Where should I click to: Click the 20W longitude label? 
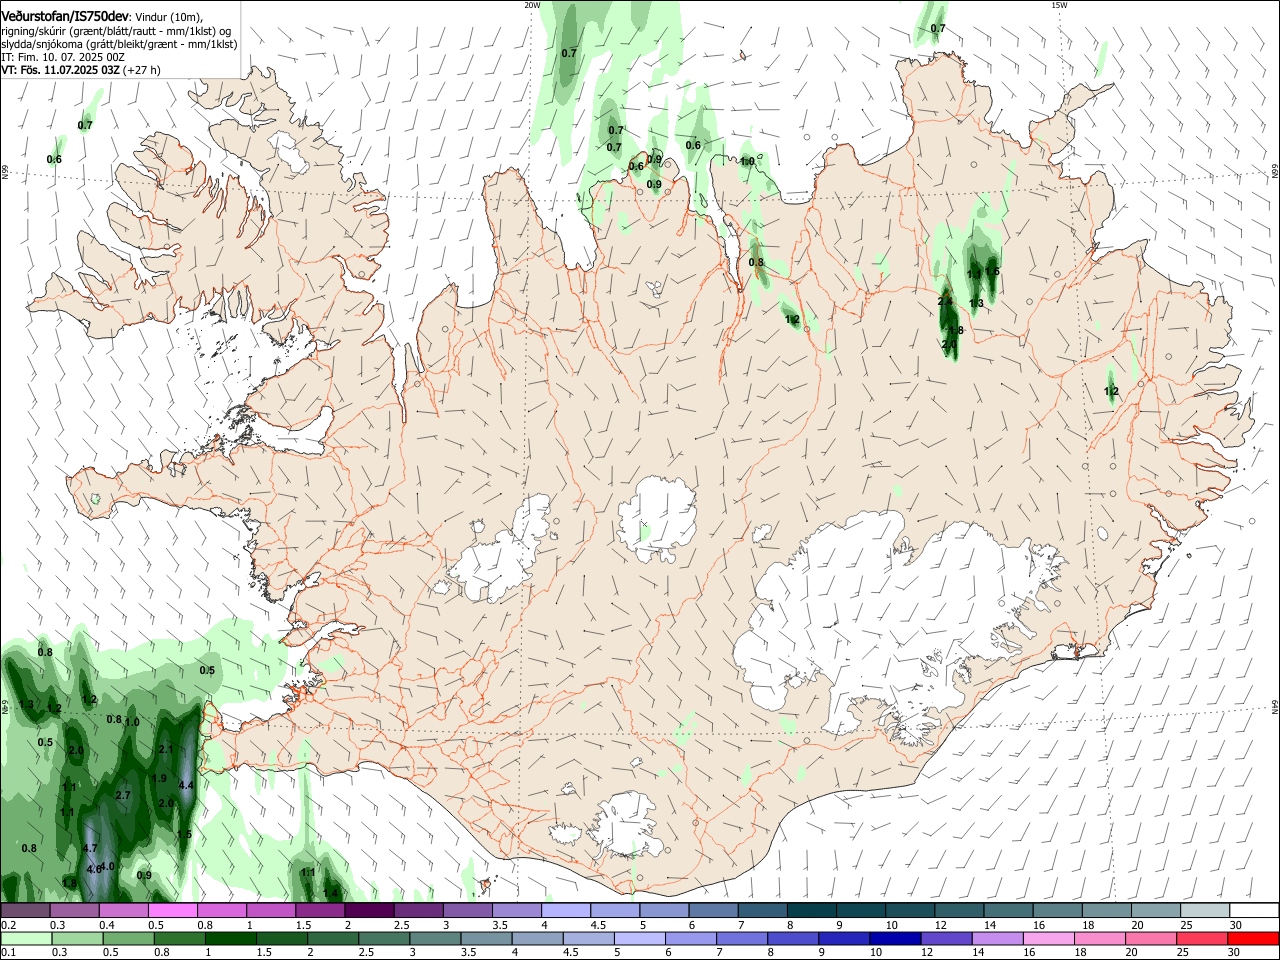533,5
